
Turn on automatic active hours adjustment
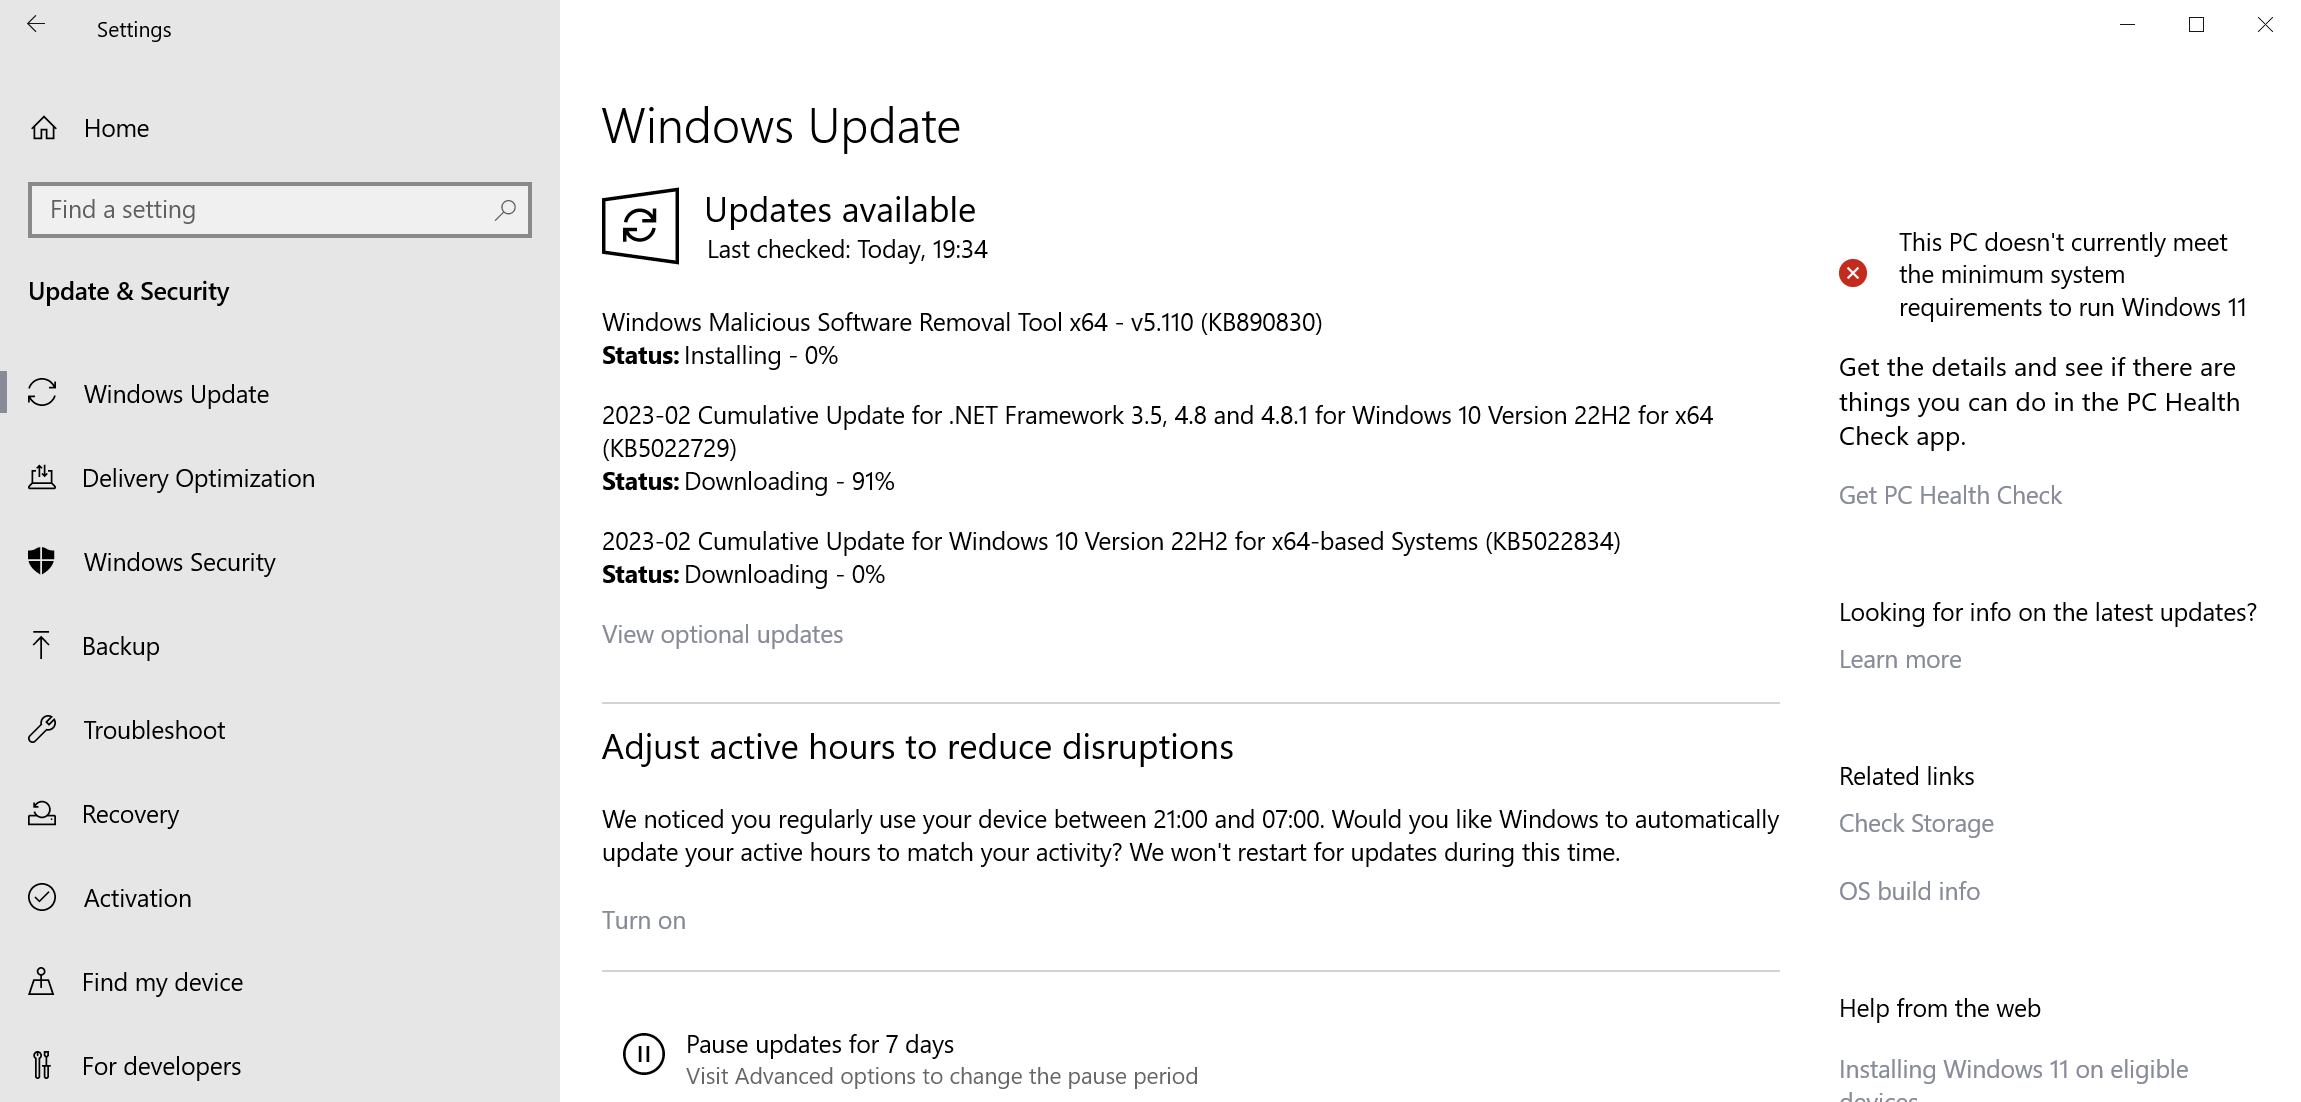coord(643,920)
